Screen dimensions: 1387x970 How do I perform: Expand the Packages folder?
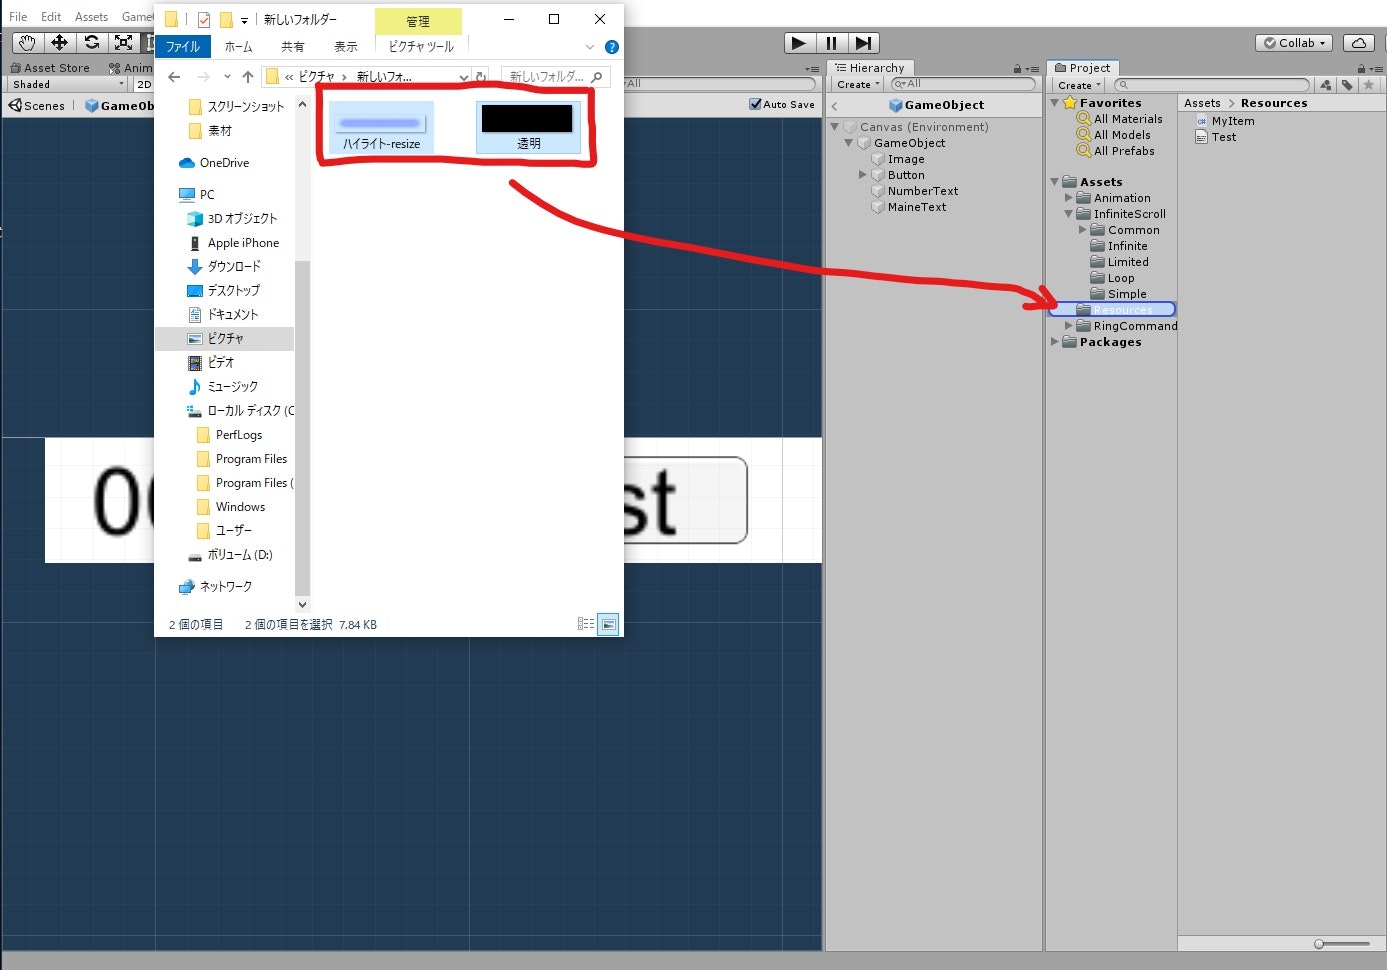(x=1054, y=342)
